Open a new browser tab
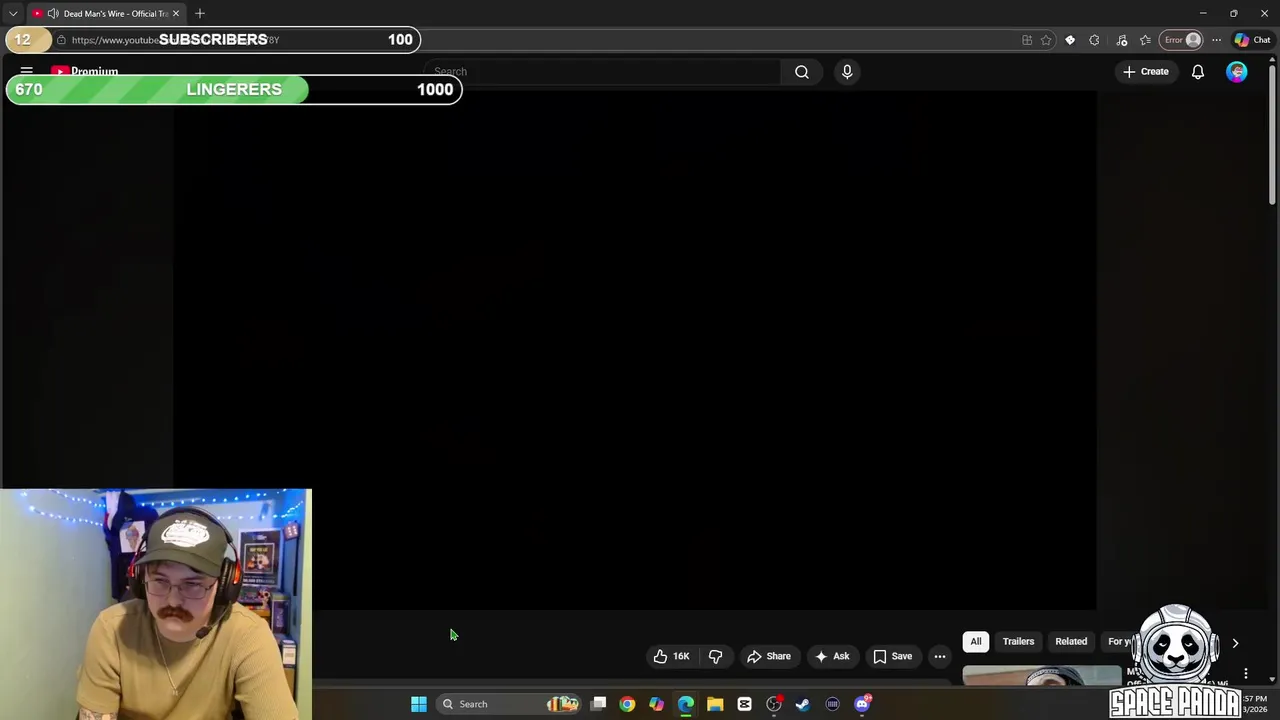 (200, 13)
